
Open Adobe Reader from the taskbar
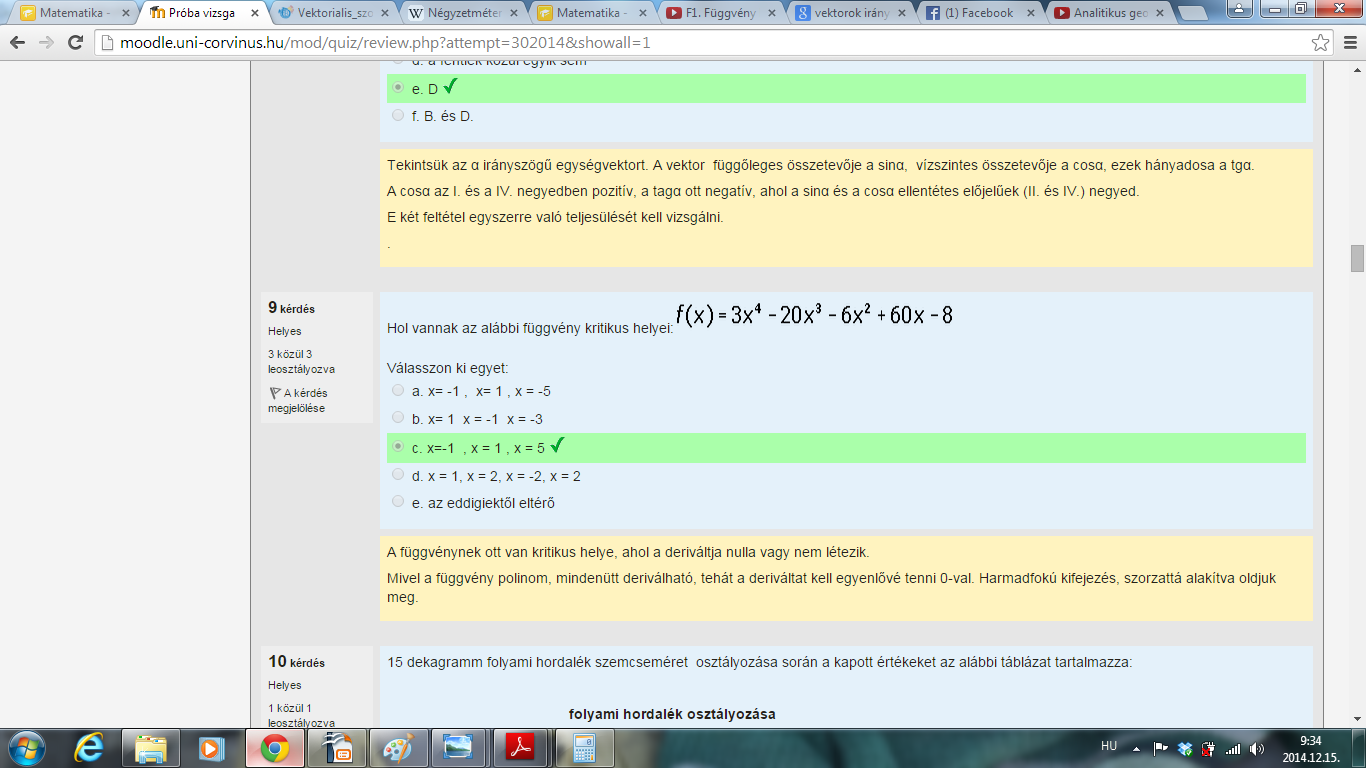pyautogui.click(x=519, y=747)
